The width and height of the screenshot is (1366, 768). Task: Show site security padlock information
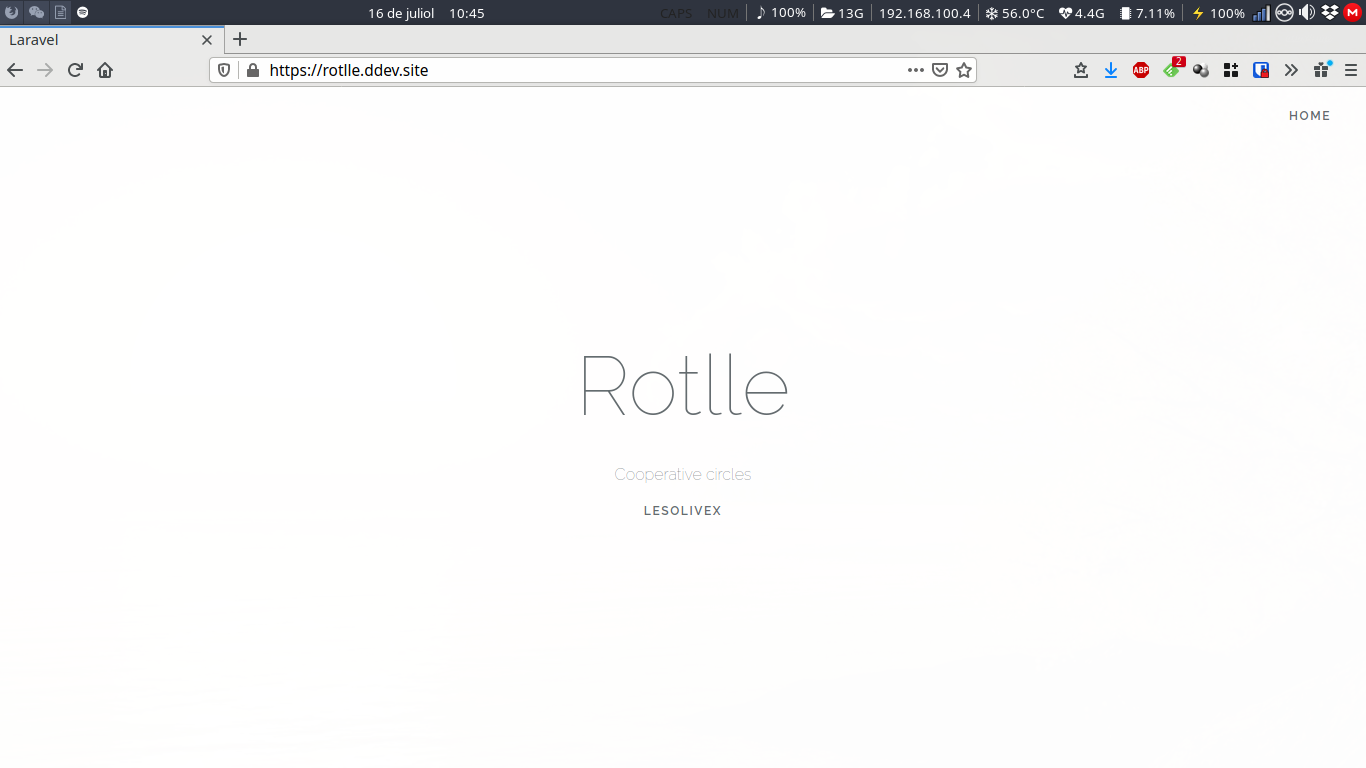(x=252, y=70)
